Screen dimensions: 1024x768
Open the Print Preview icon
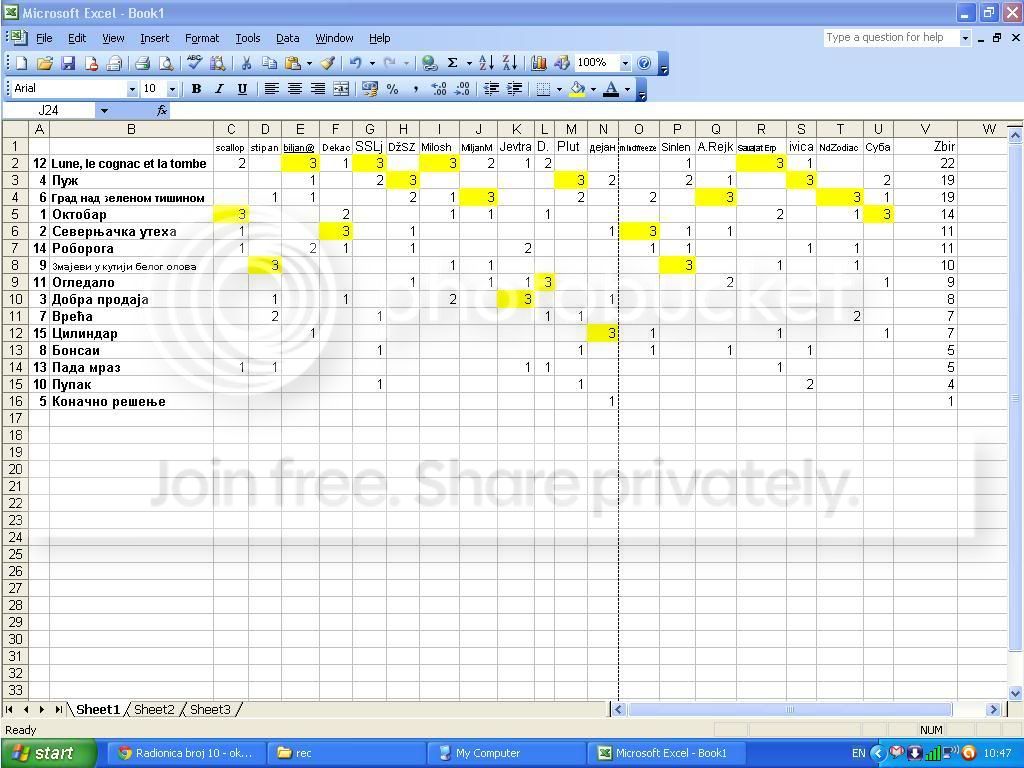165,63
